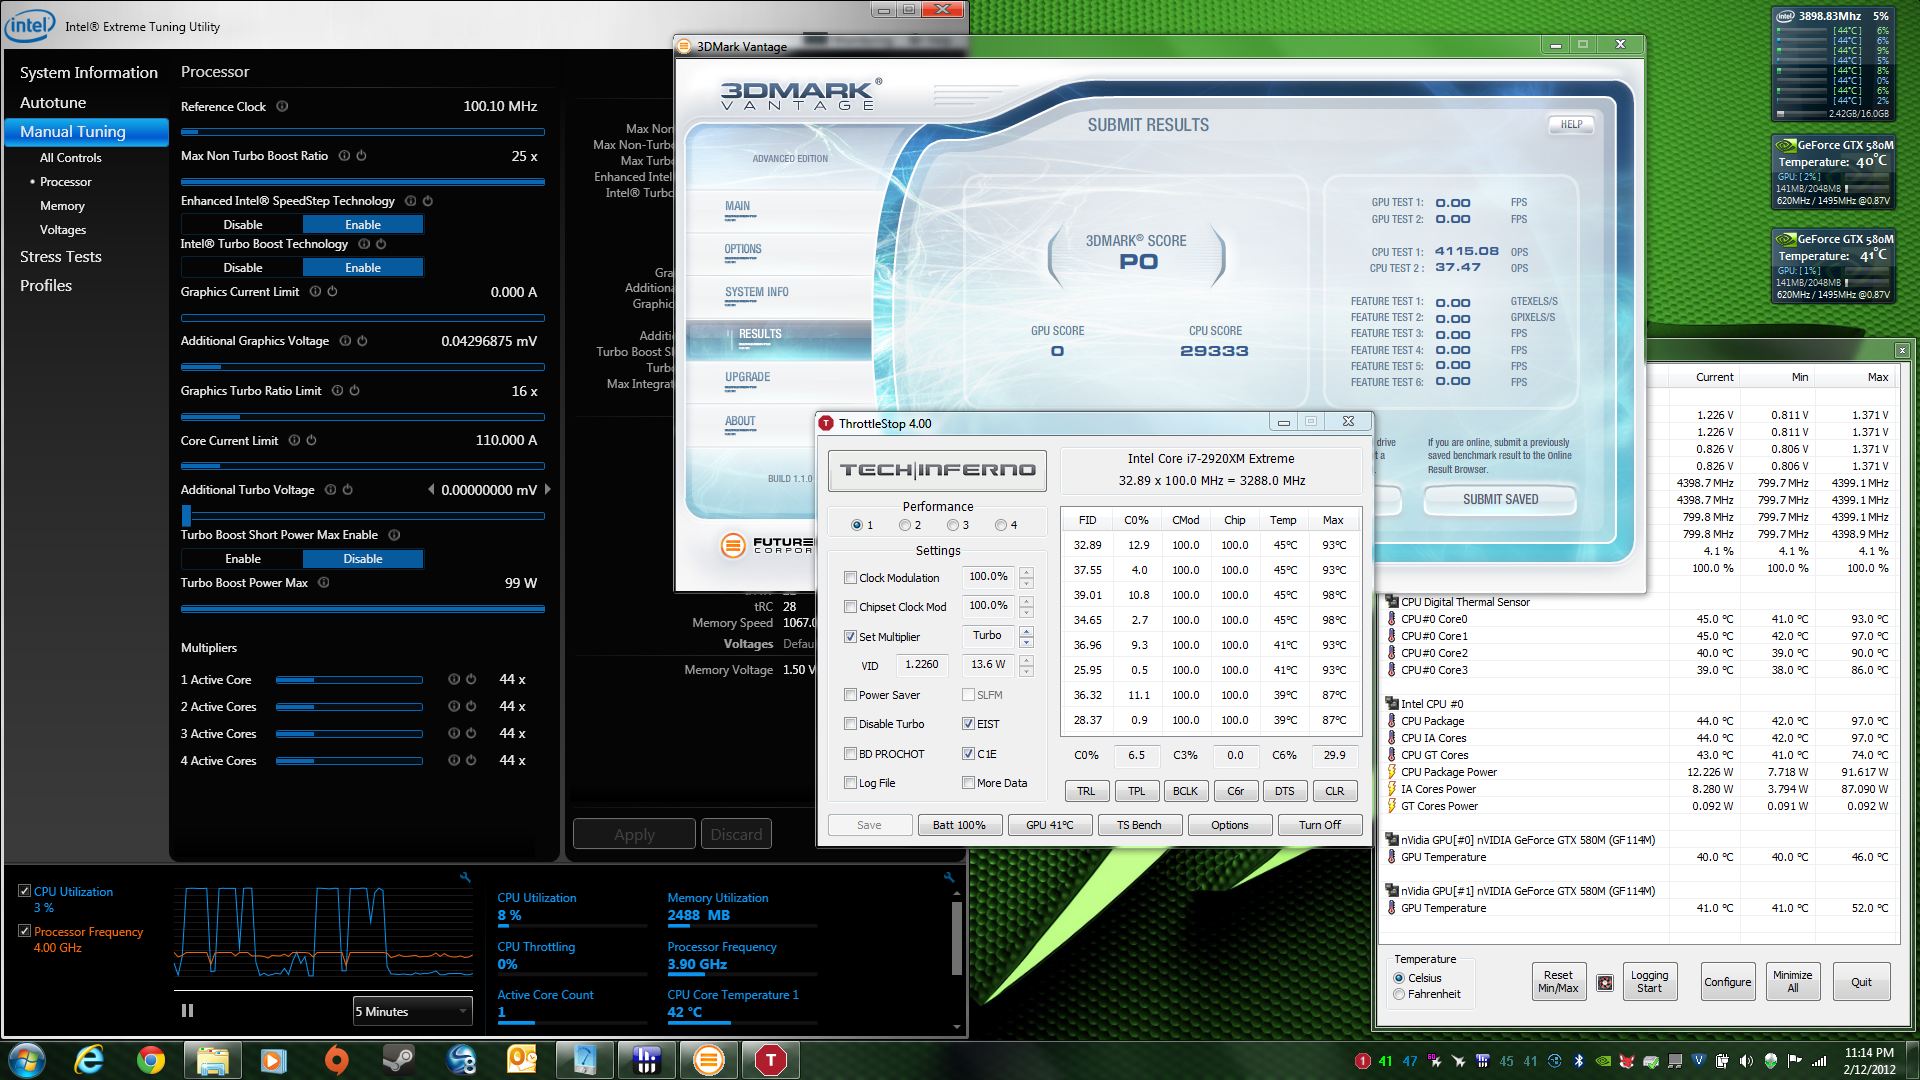Select Fahrenheit temperature unit in HWMonitor
This screenshot has width=1920, height=1080.
pos(1399,994)
